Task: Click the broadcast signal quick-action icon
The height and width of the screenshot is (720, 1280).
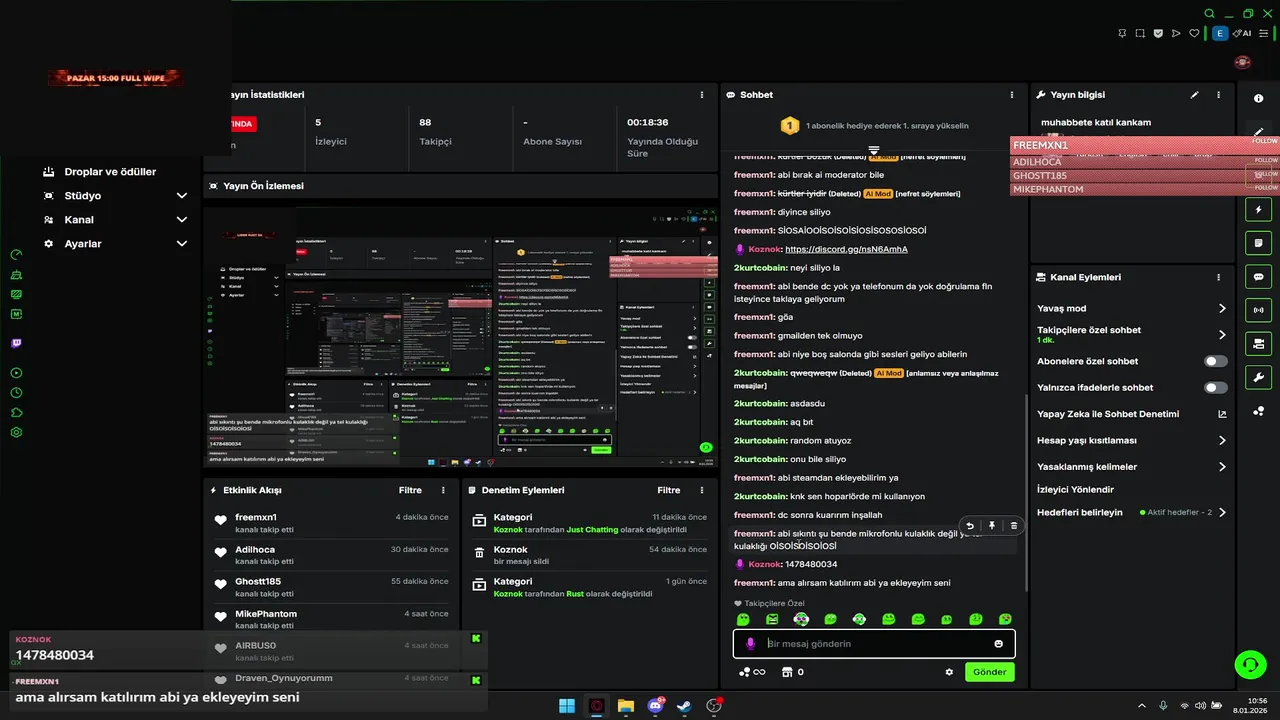Action: [x=1259, y=310]
